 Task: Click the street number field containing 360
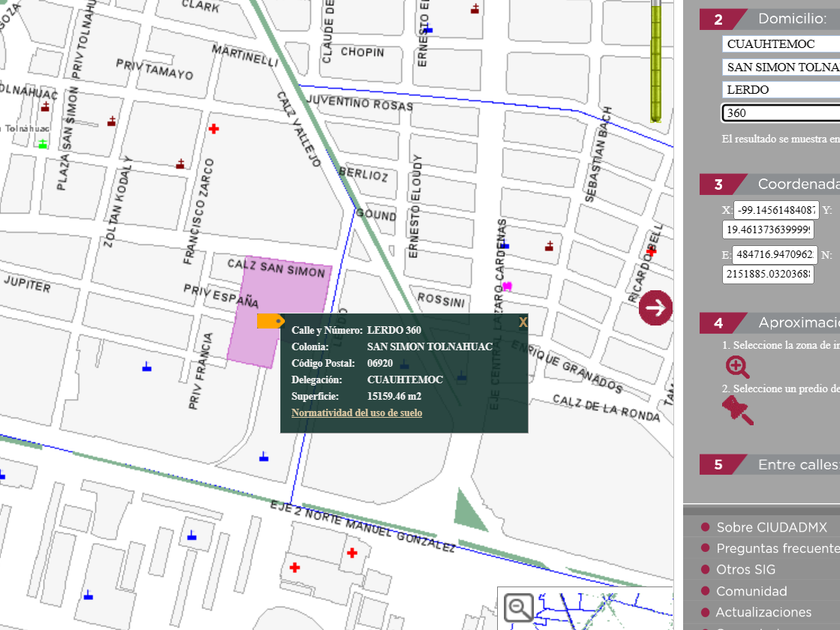[780, 113]
